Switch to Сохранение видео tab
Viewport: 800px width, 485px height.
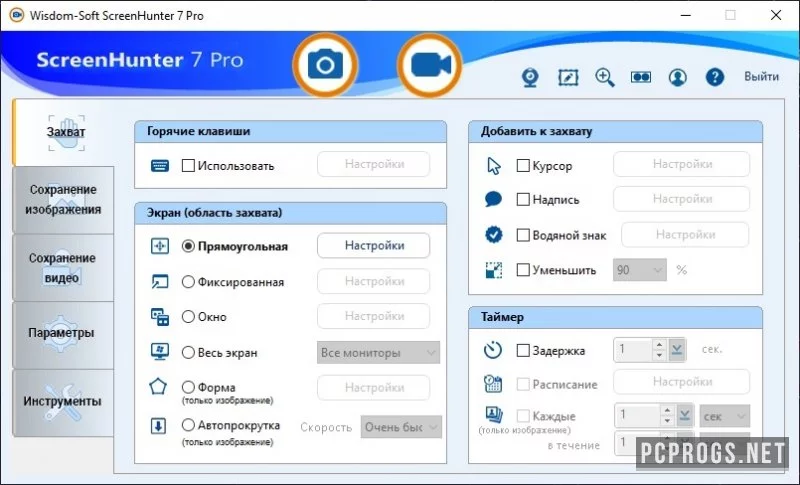pyautogui.click(x=63, y=268)
